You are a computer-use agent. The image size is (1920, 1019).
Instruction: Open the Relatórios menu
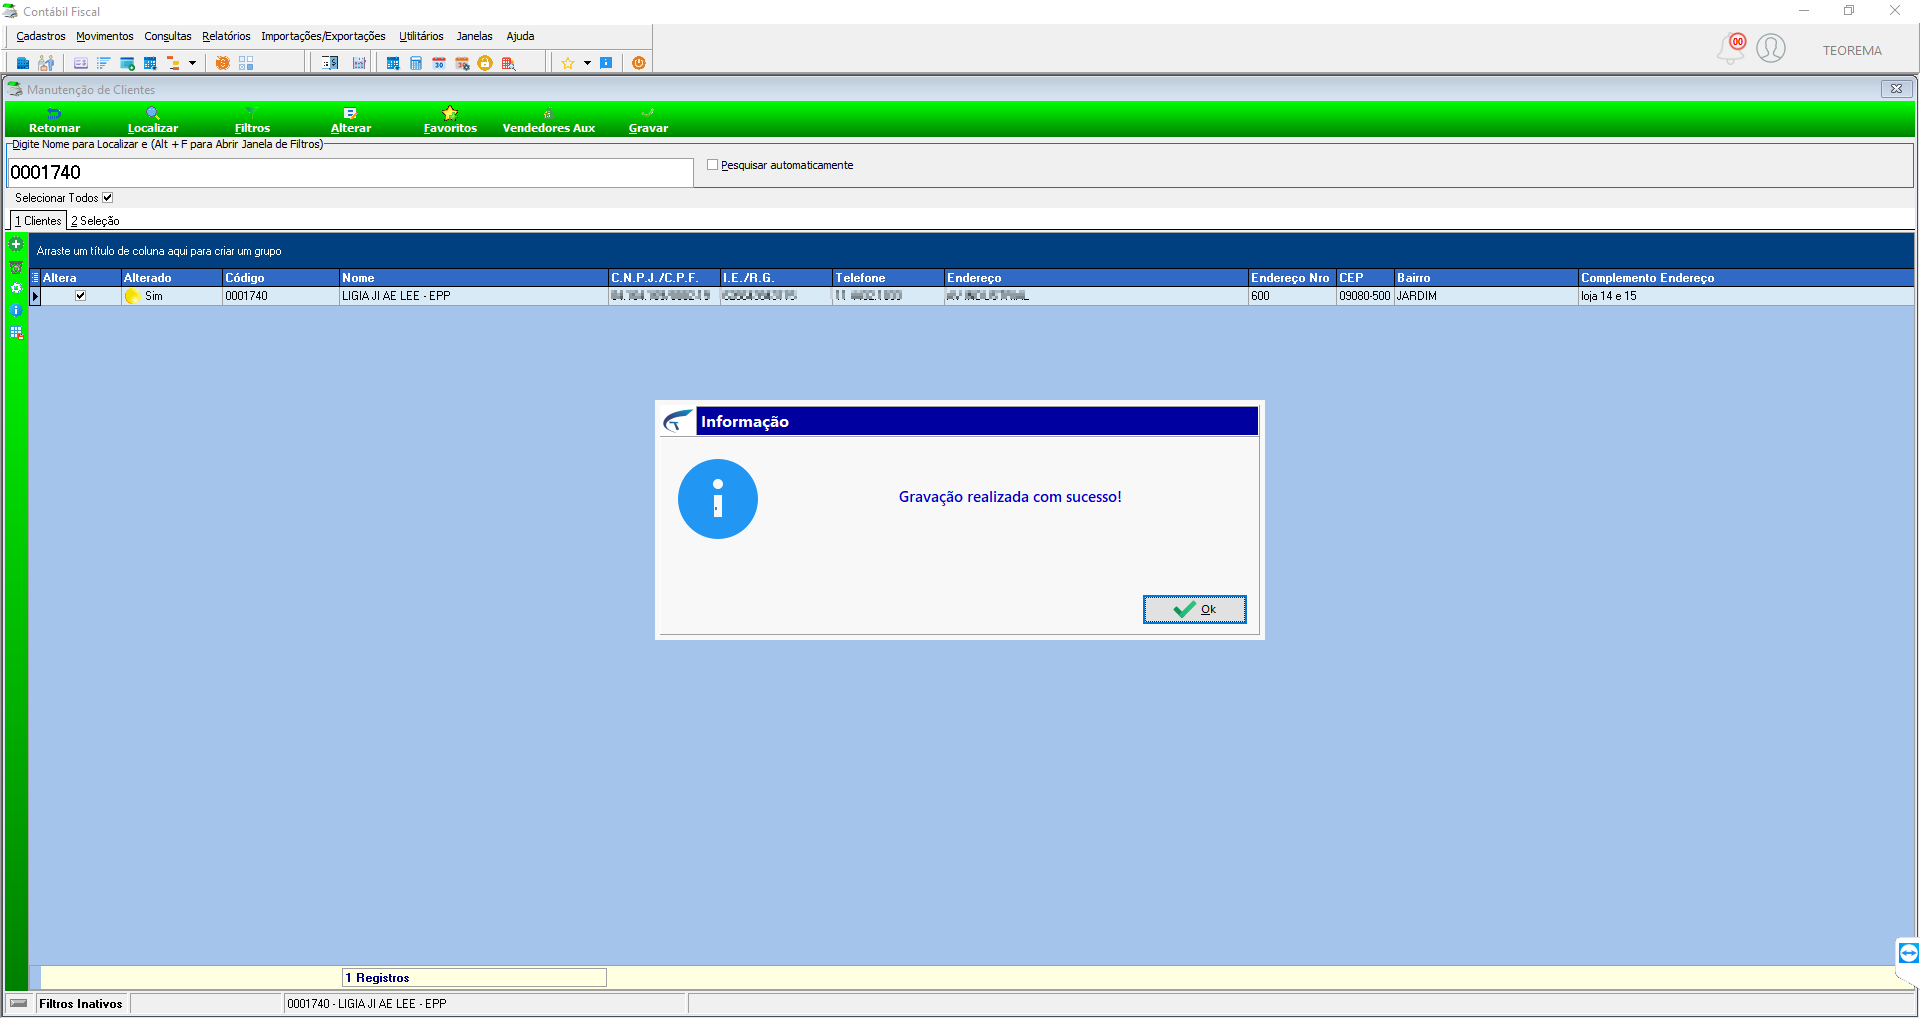tap(226, 36)
